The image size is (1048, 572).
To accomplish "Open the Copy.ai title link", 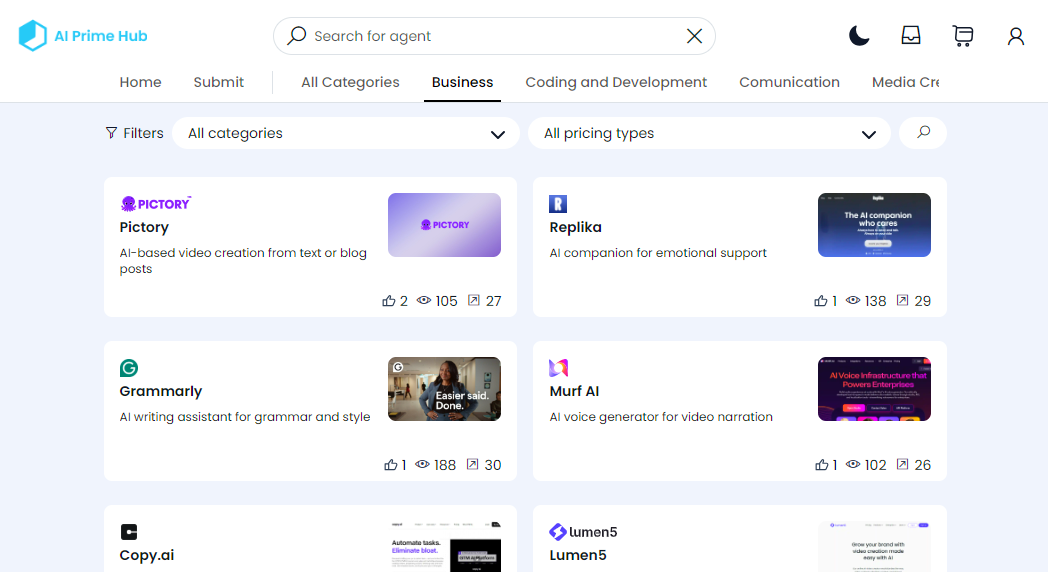I will [146, 555].
